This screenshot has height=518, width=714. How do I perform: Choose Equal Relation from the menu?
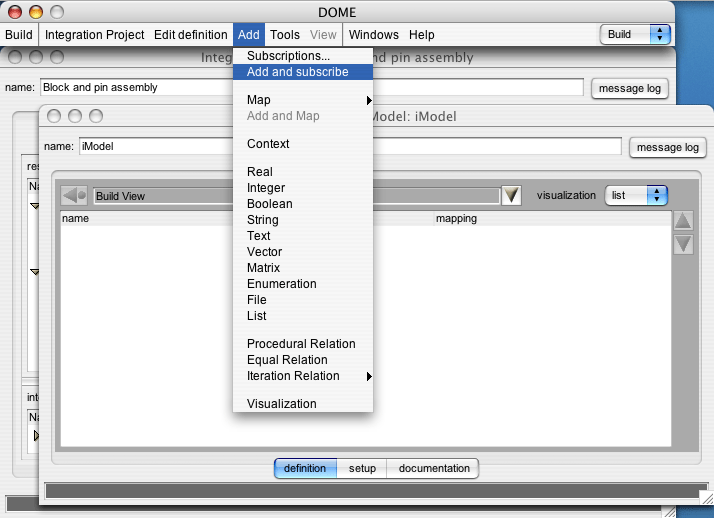pos(303,360)
